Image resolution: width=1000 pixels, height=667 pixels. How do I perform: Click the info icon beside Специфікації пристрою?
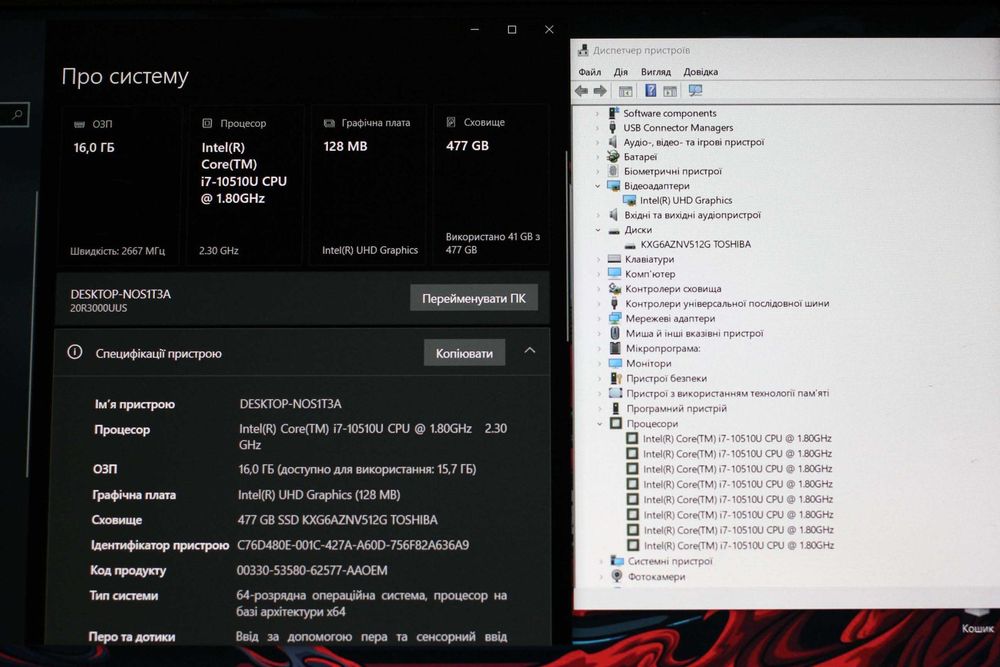point(75,352)
